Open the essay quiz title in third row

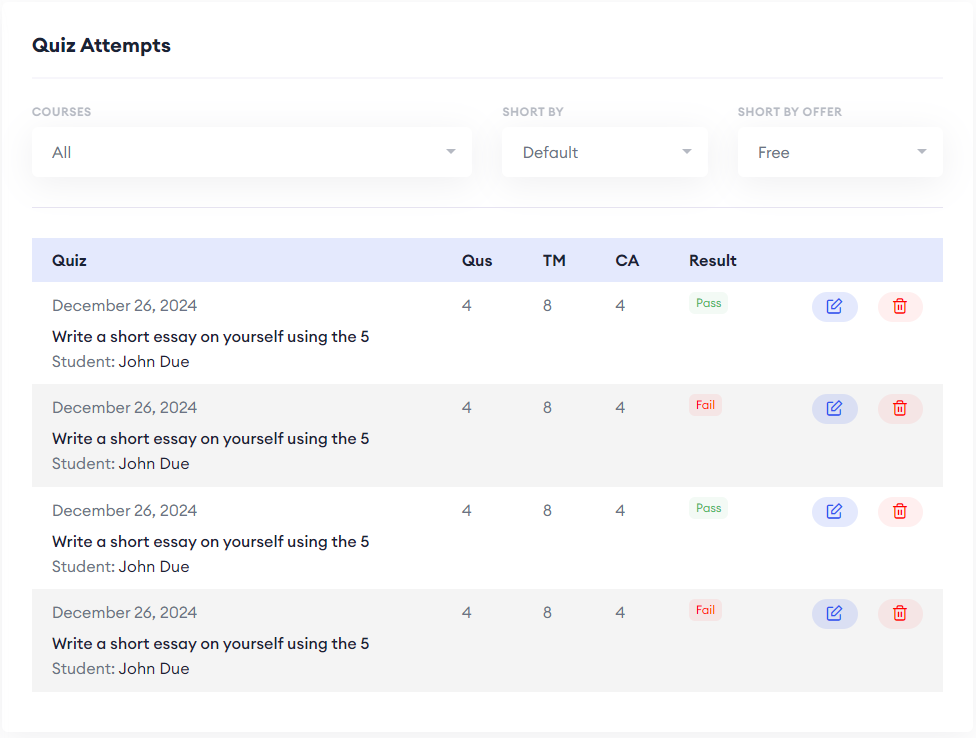tap(211, 542)
